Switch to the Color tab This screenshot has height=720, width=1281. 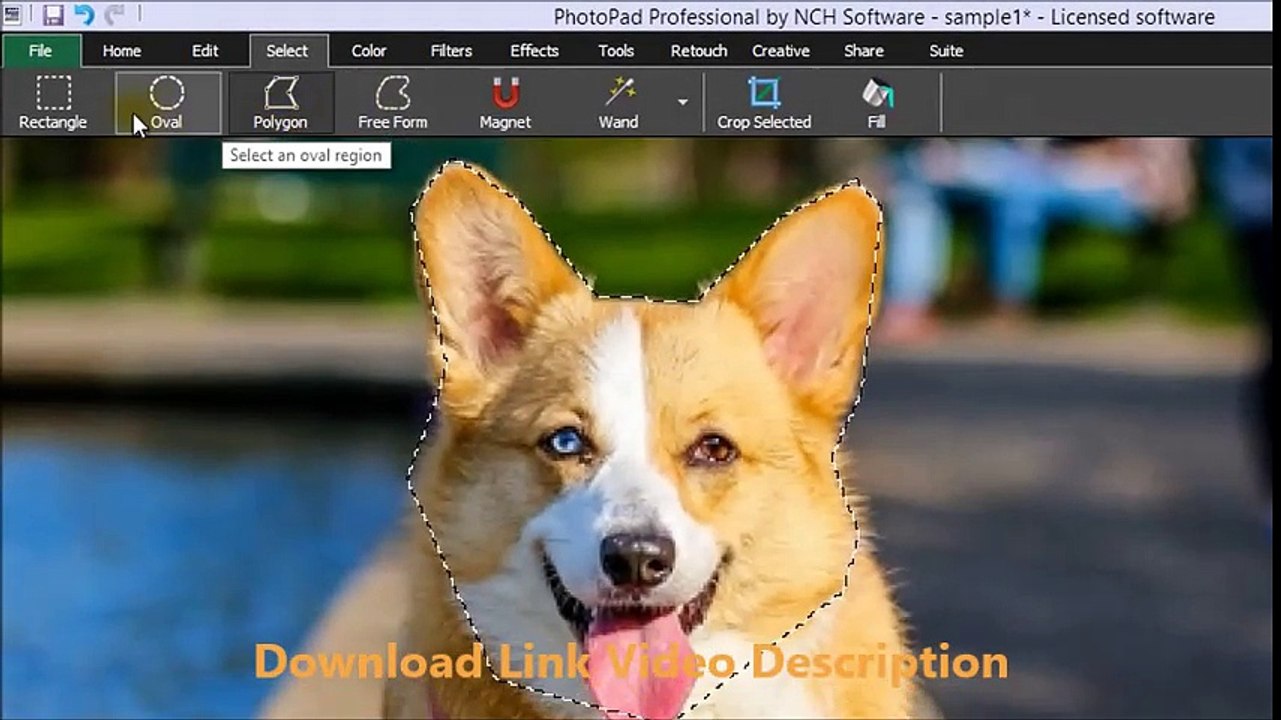pyautogui.click(x=369, y=51)
